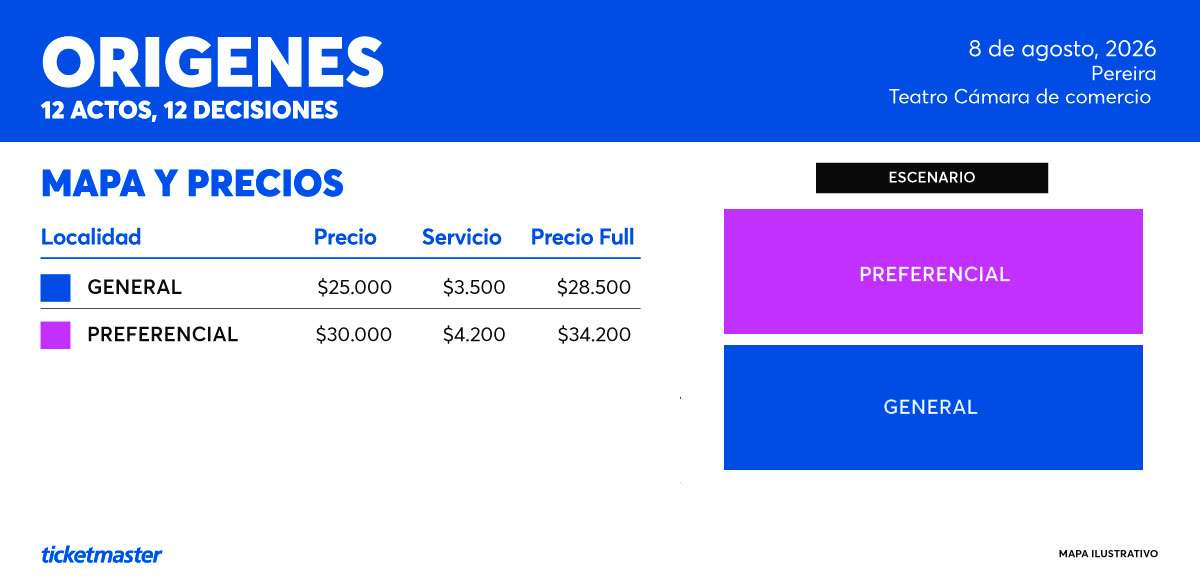Select the PREFERENCIAL row label
The width and height of the screenshot is (1200, 580).
[x=163, y=335]
